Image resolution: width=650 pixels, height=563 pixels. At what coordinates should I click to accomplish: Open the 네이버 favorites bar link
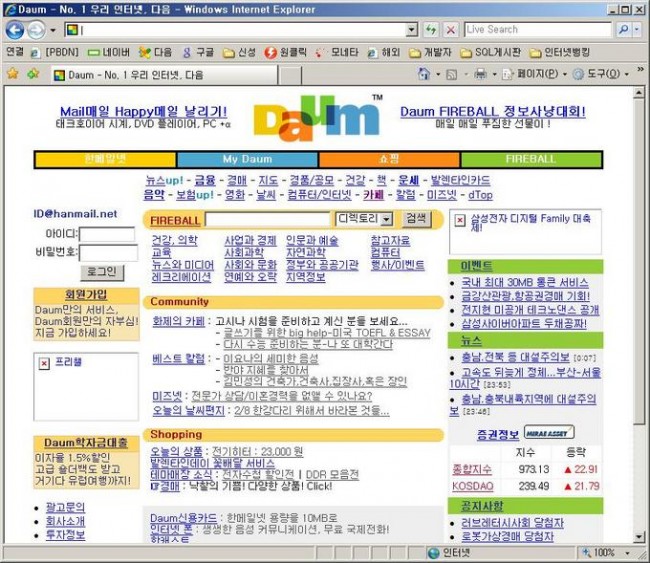tap(109, 52)
